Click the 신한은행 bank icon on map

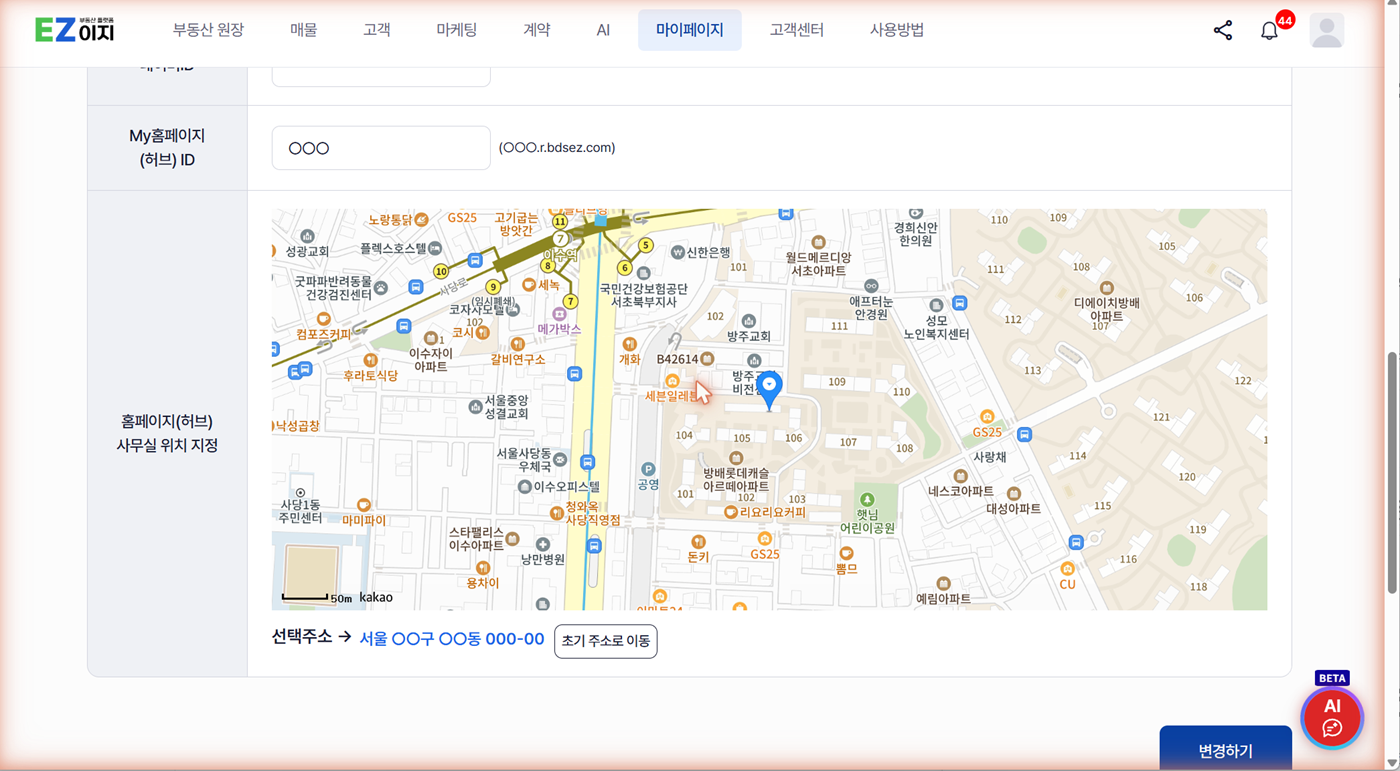pyautogui.click(x=678, y=252)
